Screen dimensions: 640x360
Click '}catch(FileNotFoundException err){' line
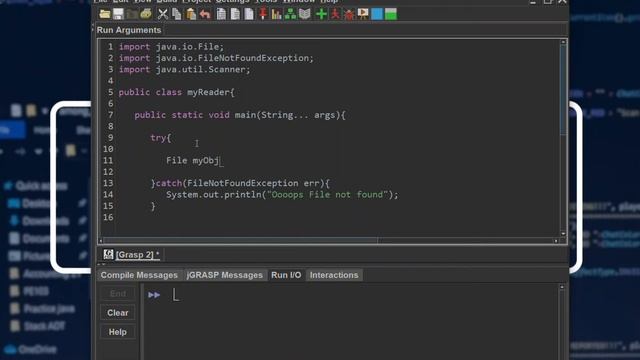click(x=240, y=183)
